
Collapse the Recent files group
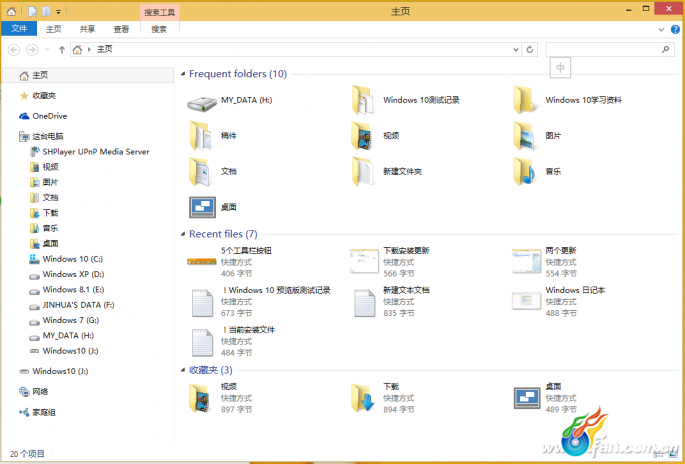[x=183, y=234]
